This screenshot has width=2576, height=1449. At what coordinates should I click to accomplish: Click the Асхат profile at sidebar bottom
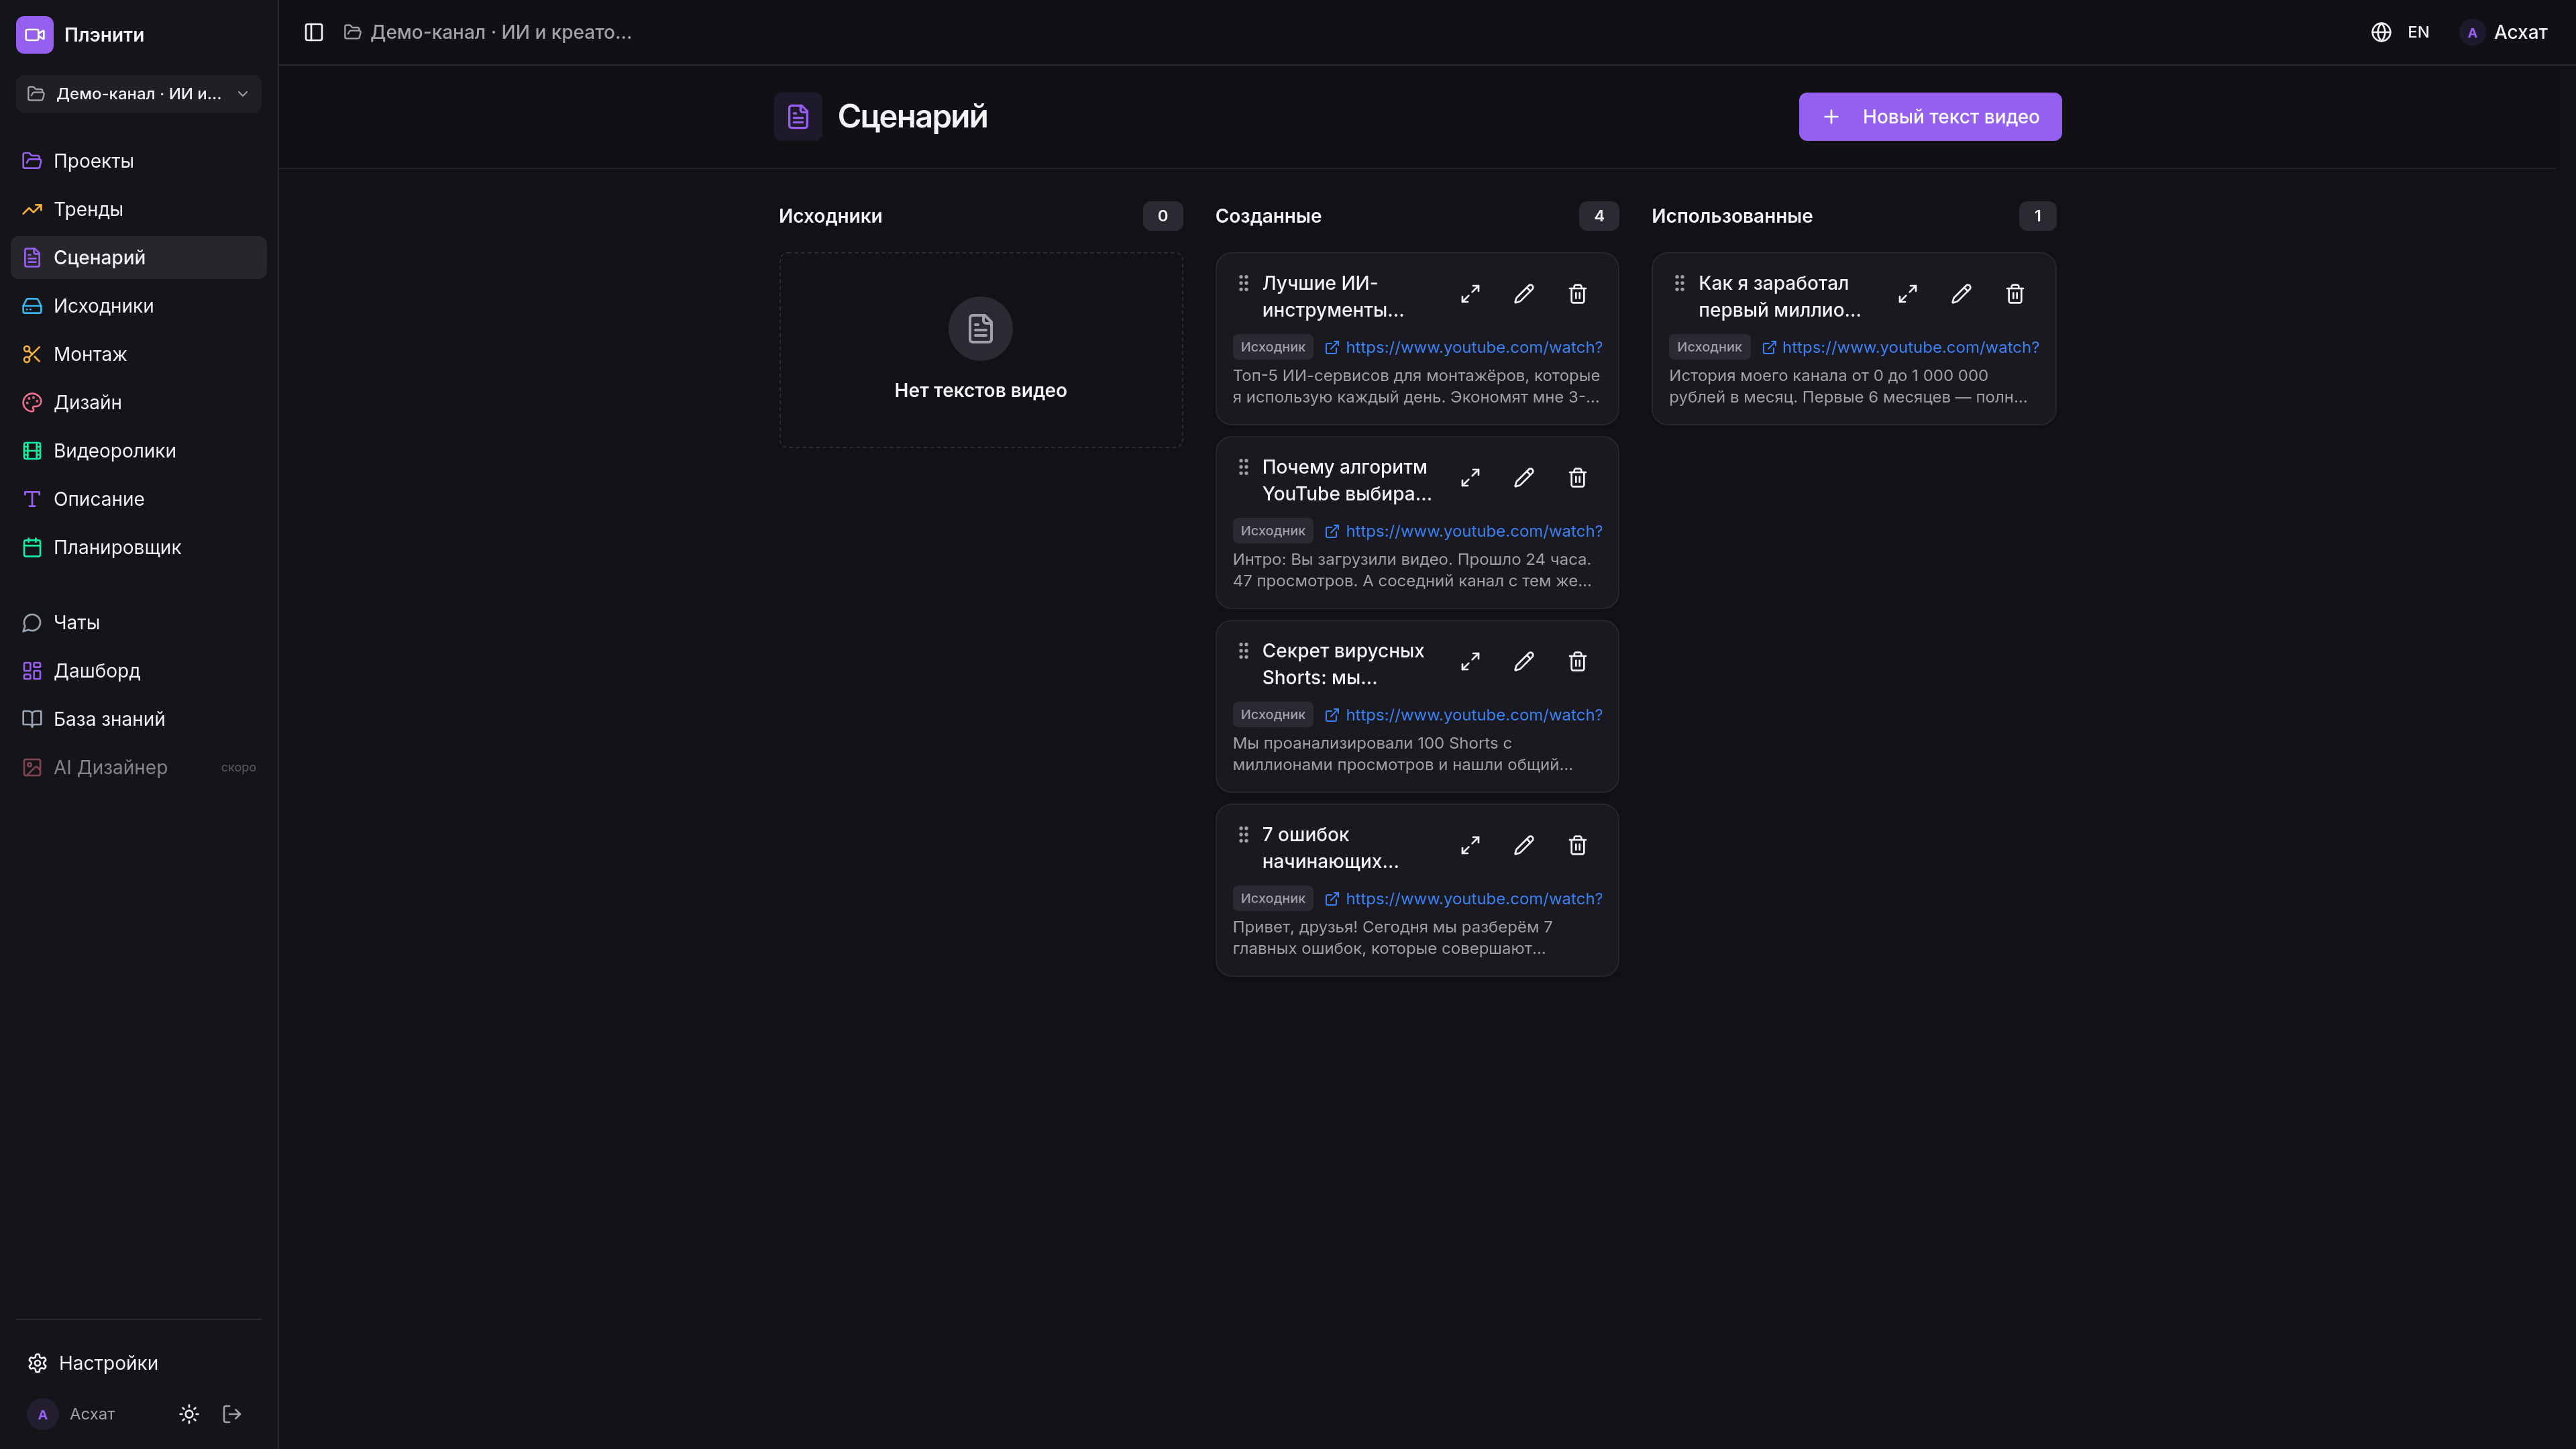tap(72, 1414)
